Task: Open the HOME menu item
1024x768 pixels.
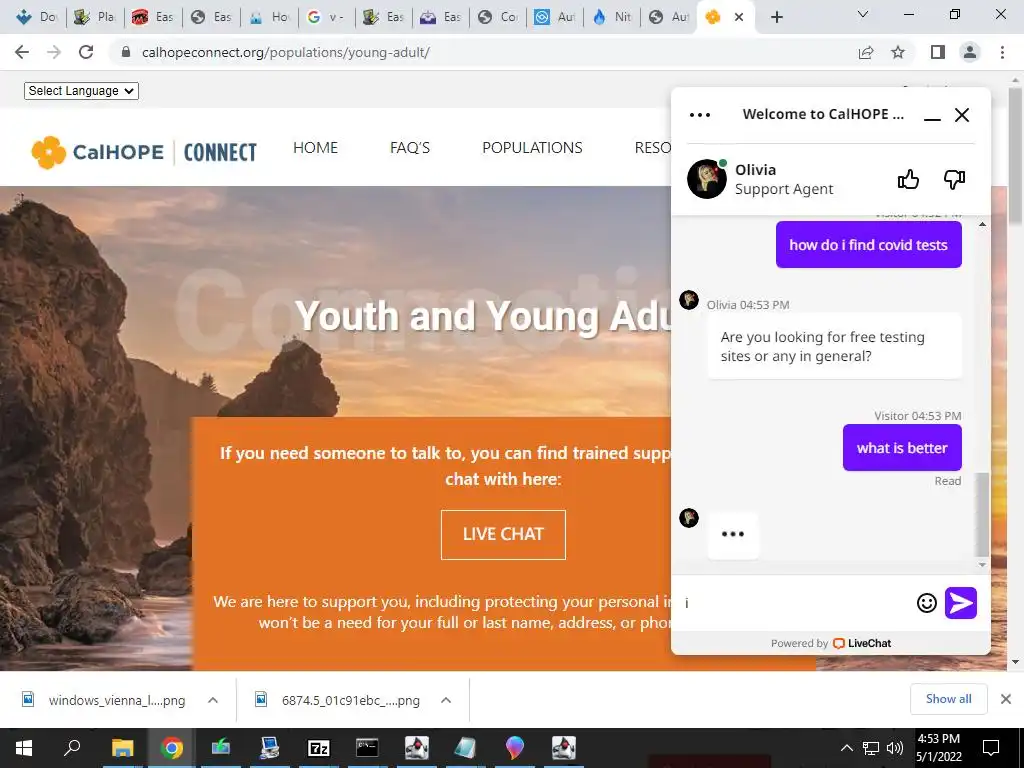Action: [x=315, y=148]
